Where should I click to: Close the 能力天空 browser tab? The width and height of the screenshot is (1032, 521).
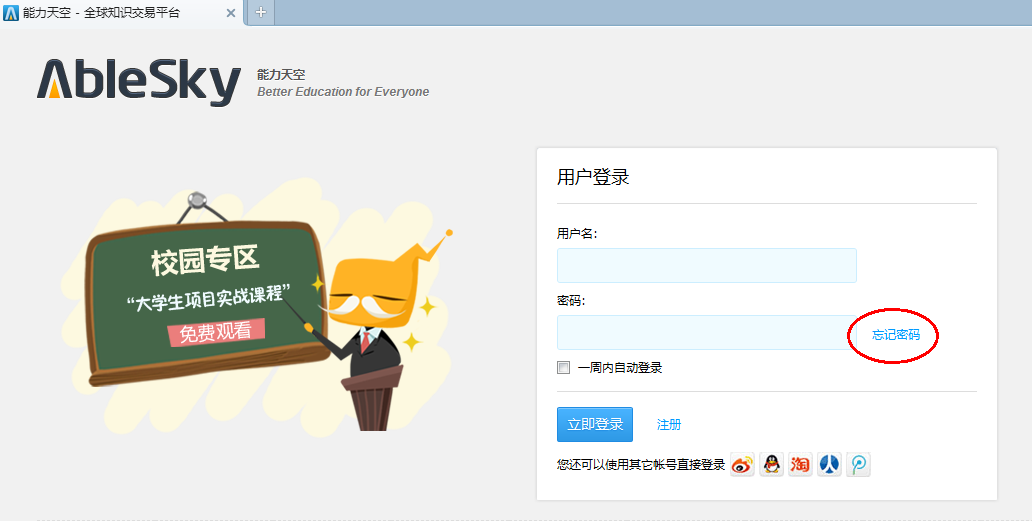coord(231,13)
